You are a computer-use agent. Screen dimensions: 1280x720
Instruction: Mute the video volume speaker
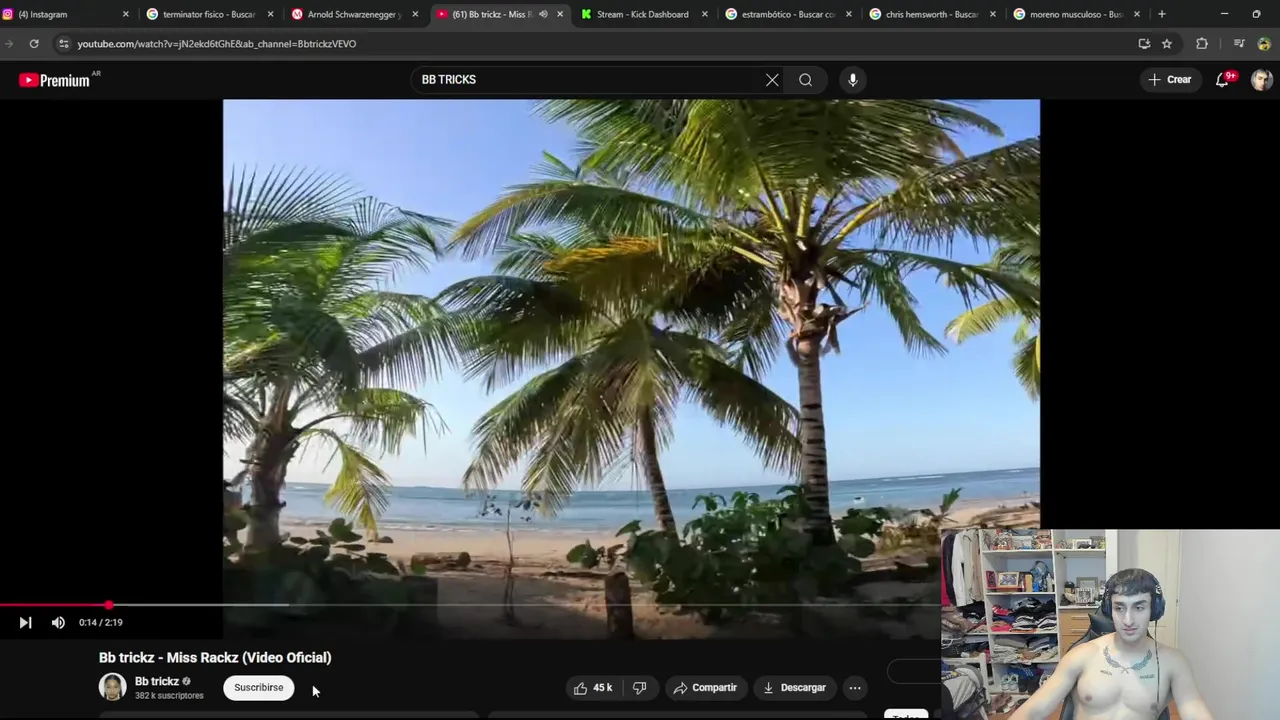[58, 622]
